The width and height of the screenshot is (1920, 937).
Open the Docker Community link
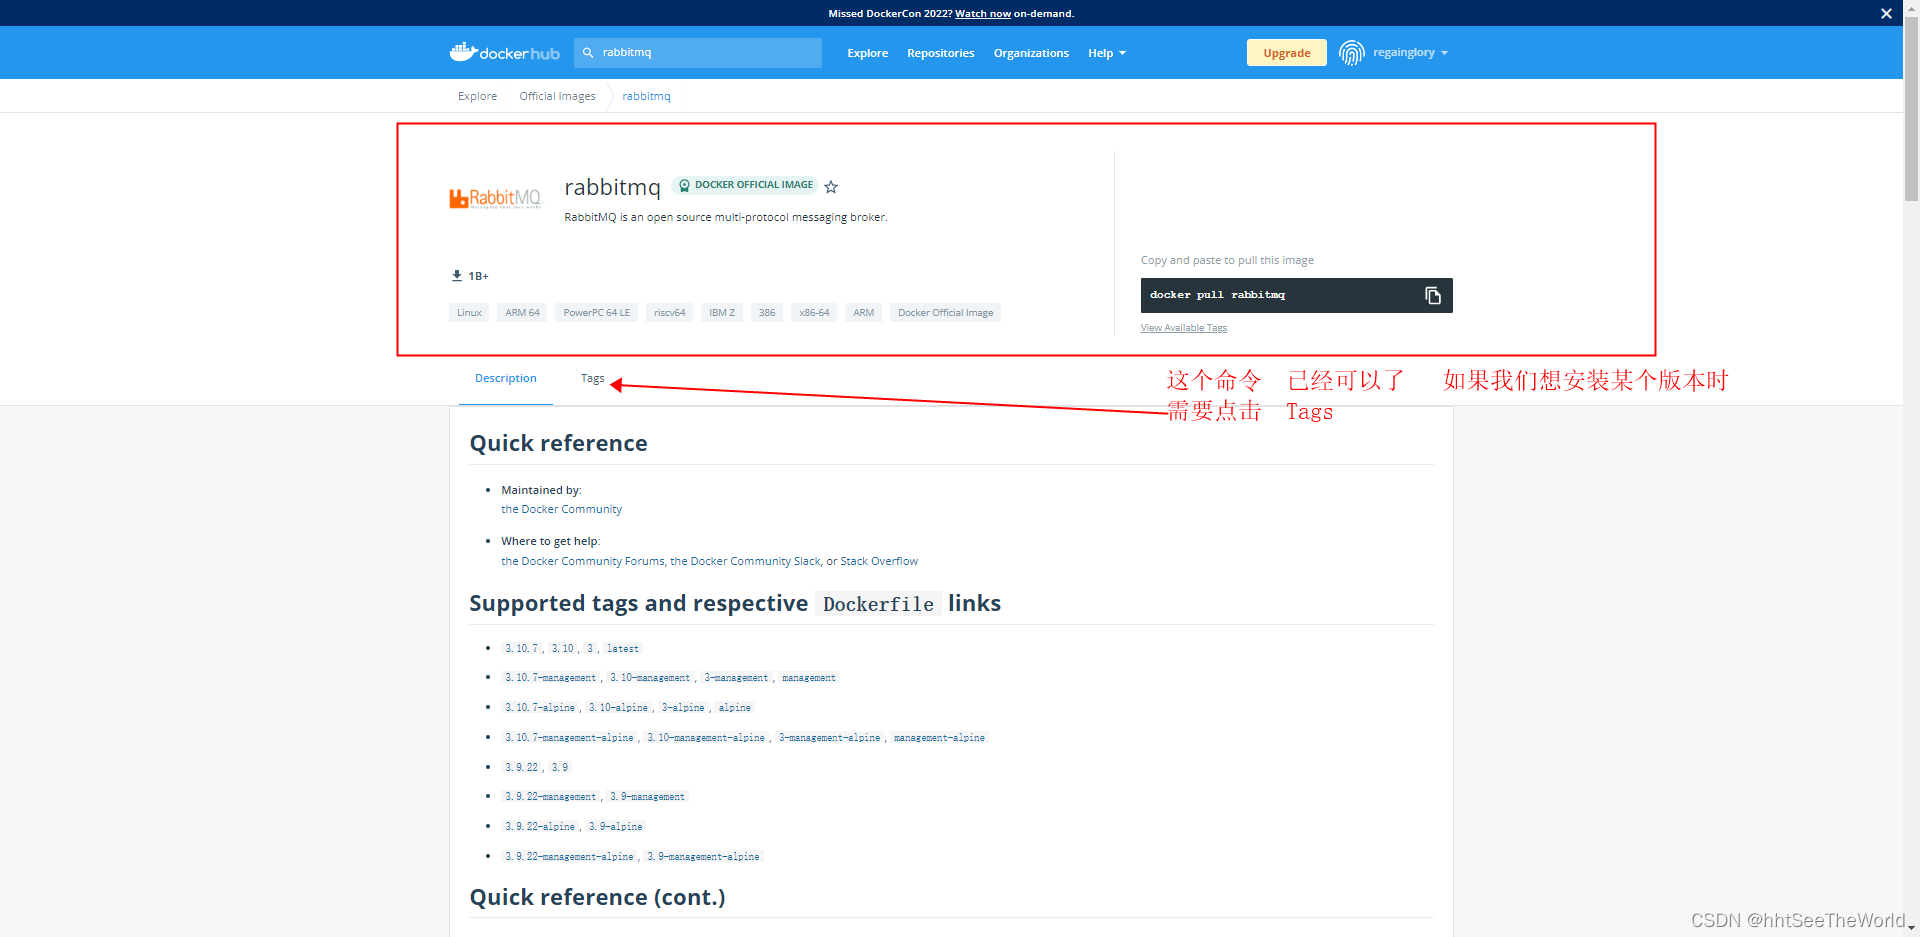point(561,509)
